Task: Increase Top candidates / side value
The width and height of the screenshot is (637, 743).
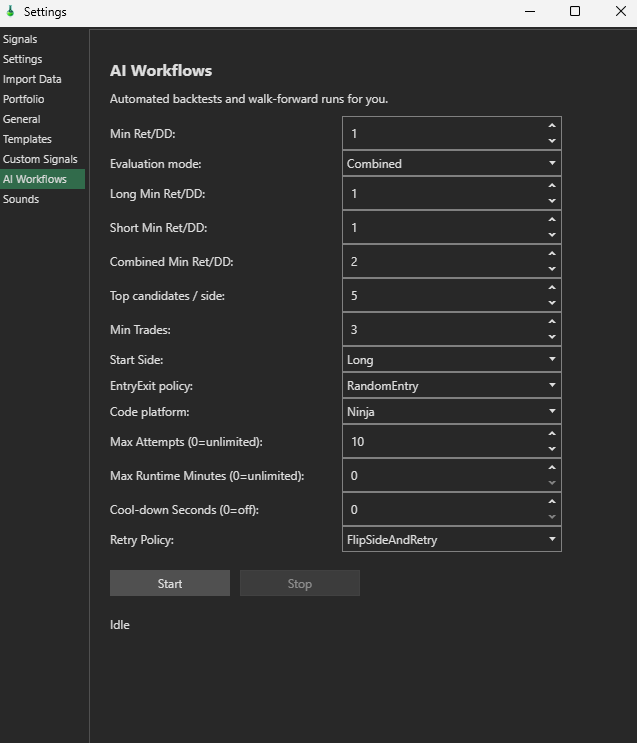Action: pos(552,288)
